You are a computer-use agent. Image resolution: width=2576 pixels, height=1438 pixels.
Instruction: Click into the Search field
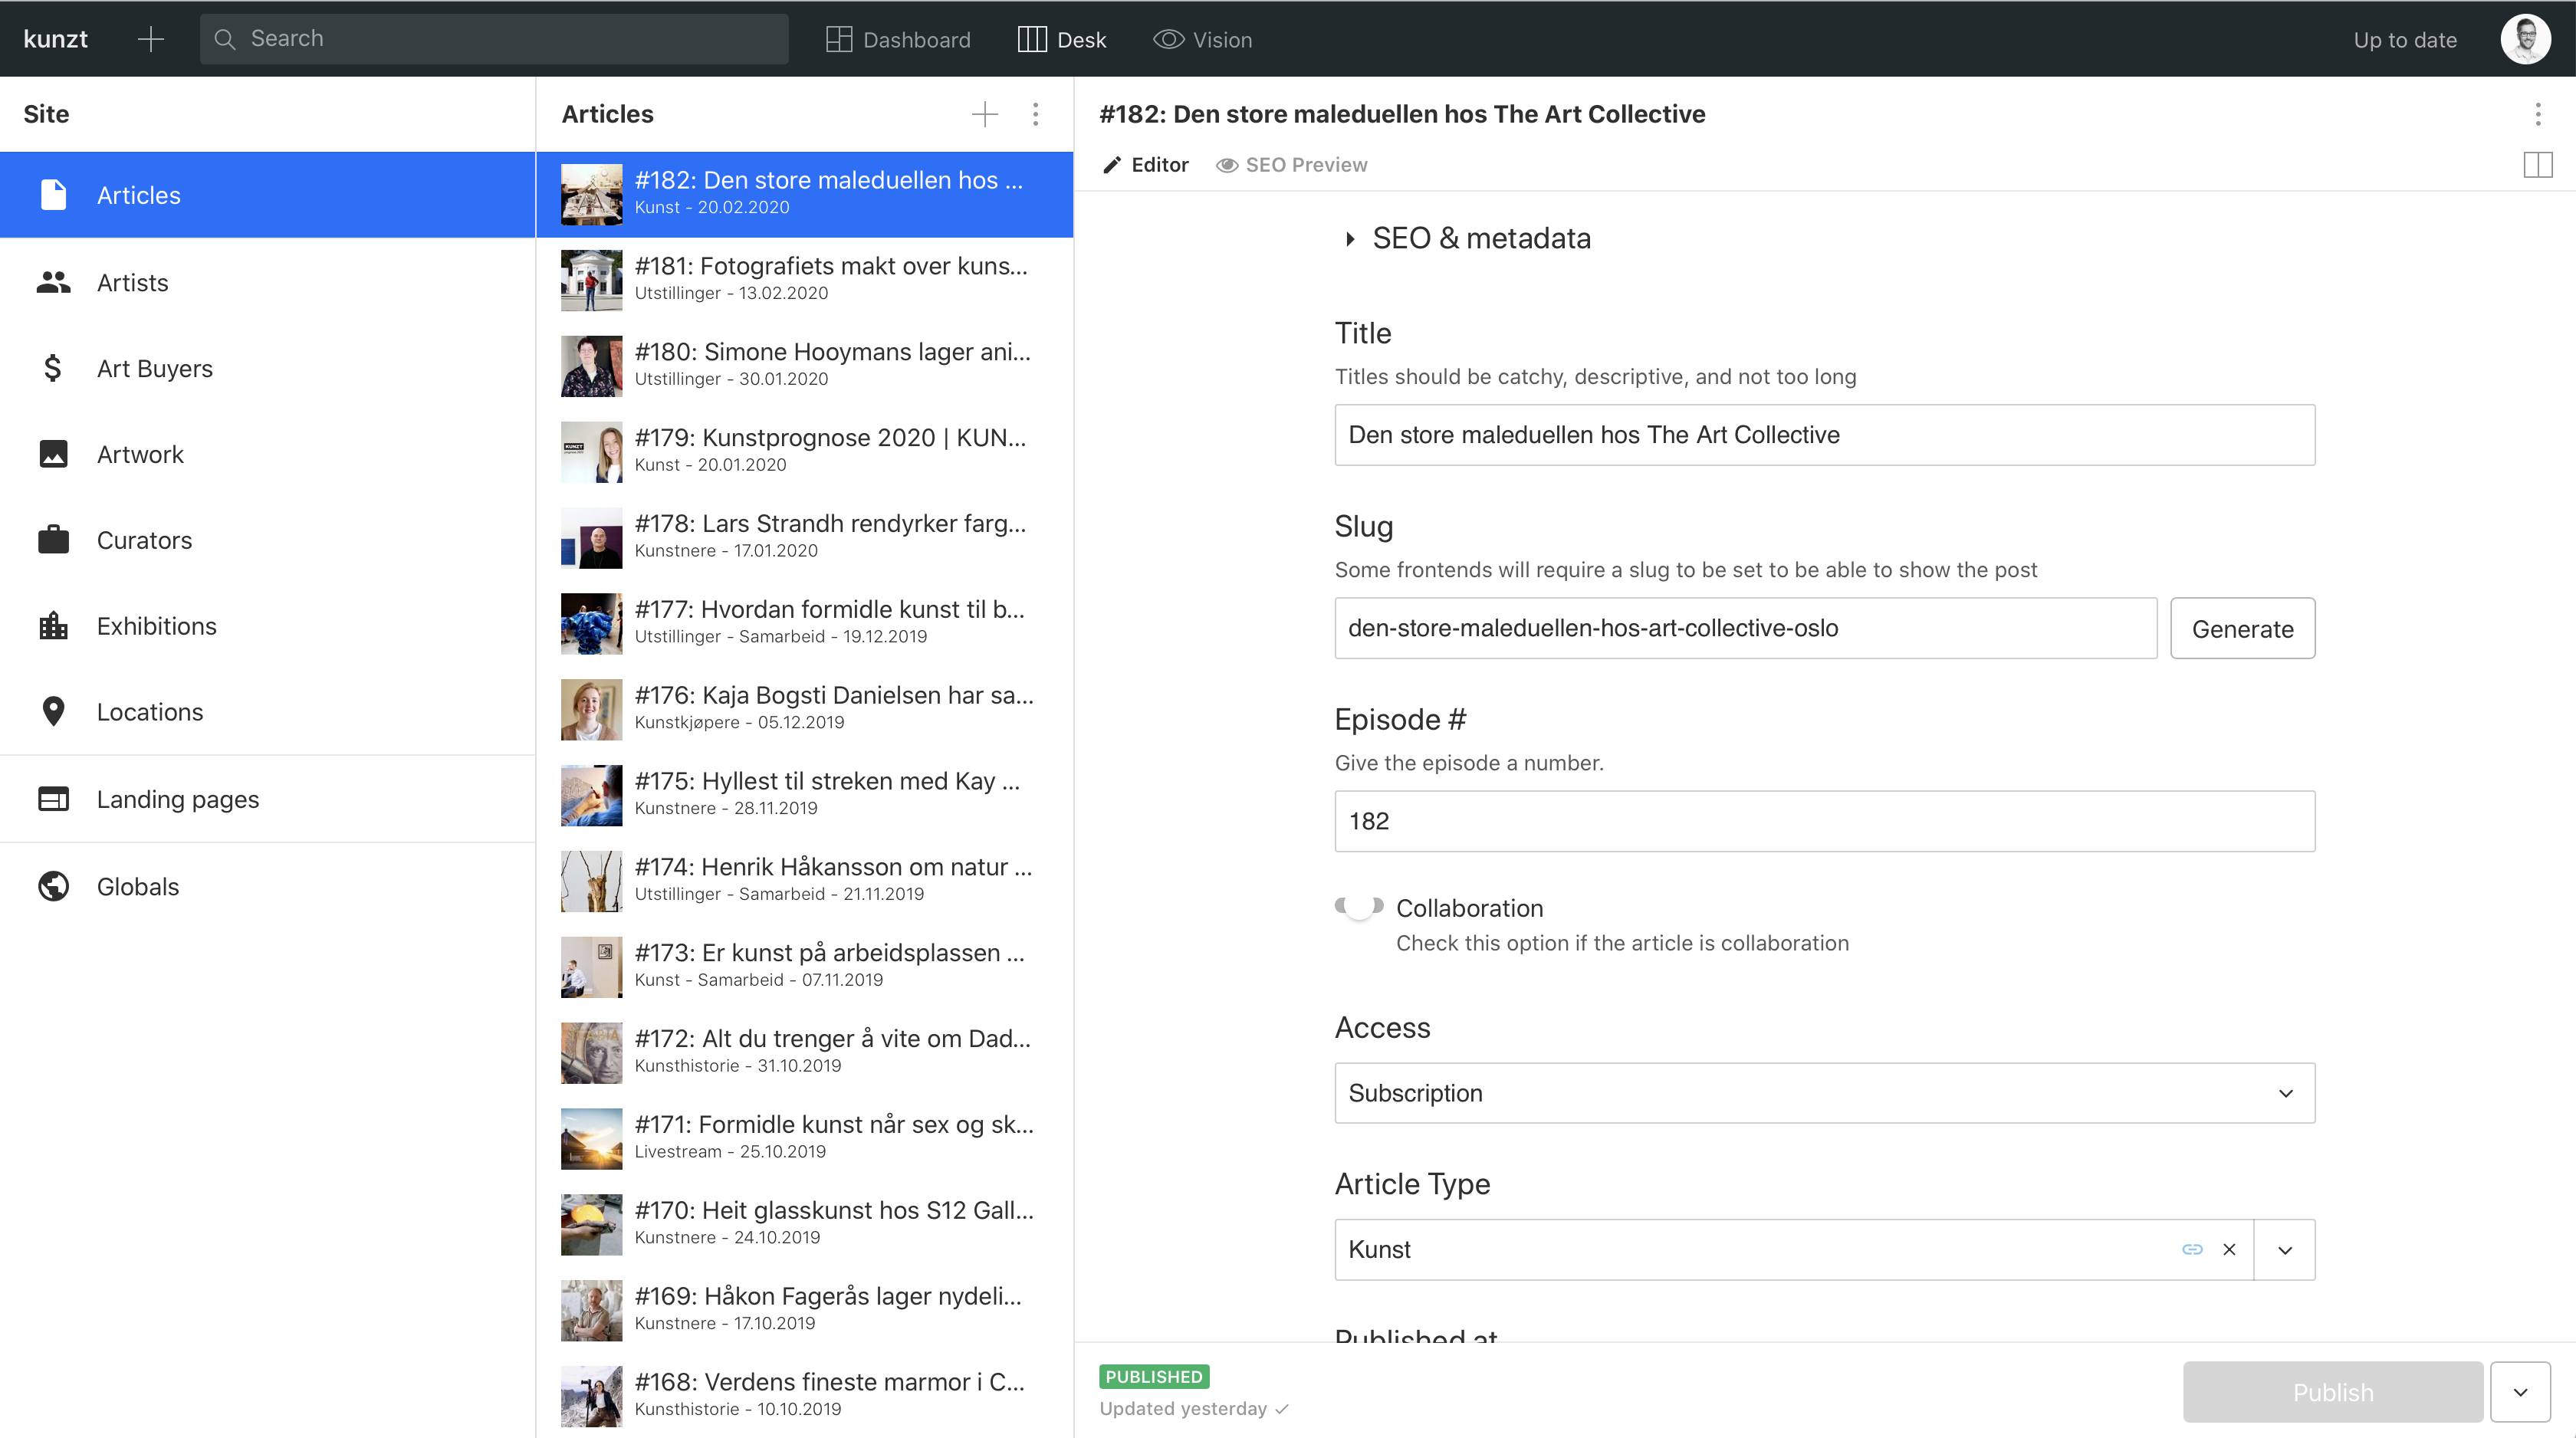click(x=494, y=39)
